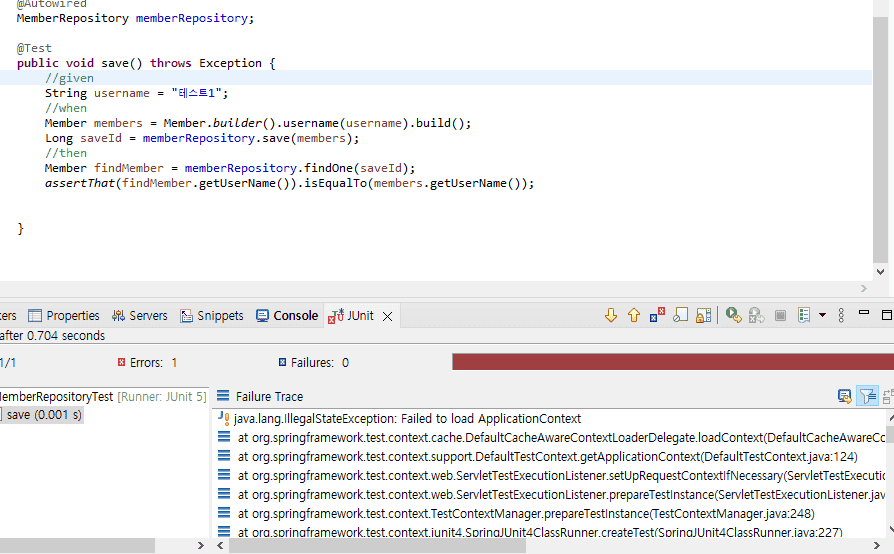Close the JUnit tab

(x=387, y=316)
